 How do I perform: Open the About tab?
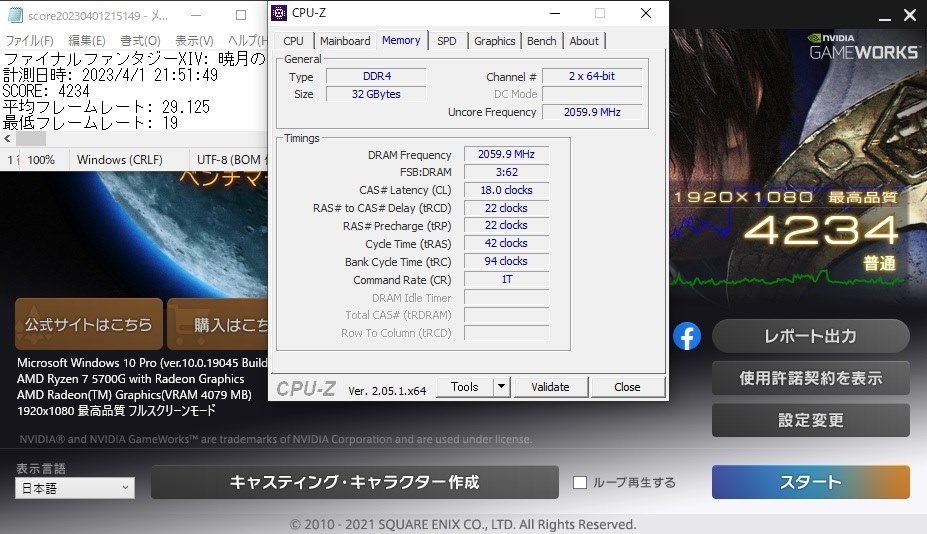584,41
